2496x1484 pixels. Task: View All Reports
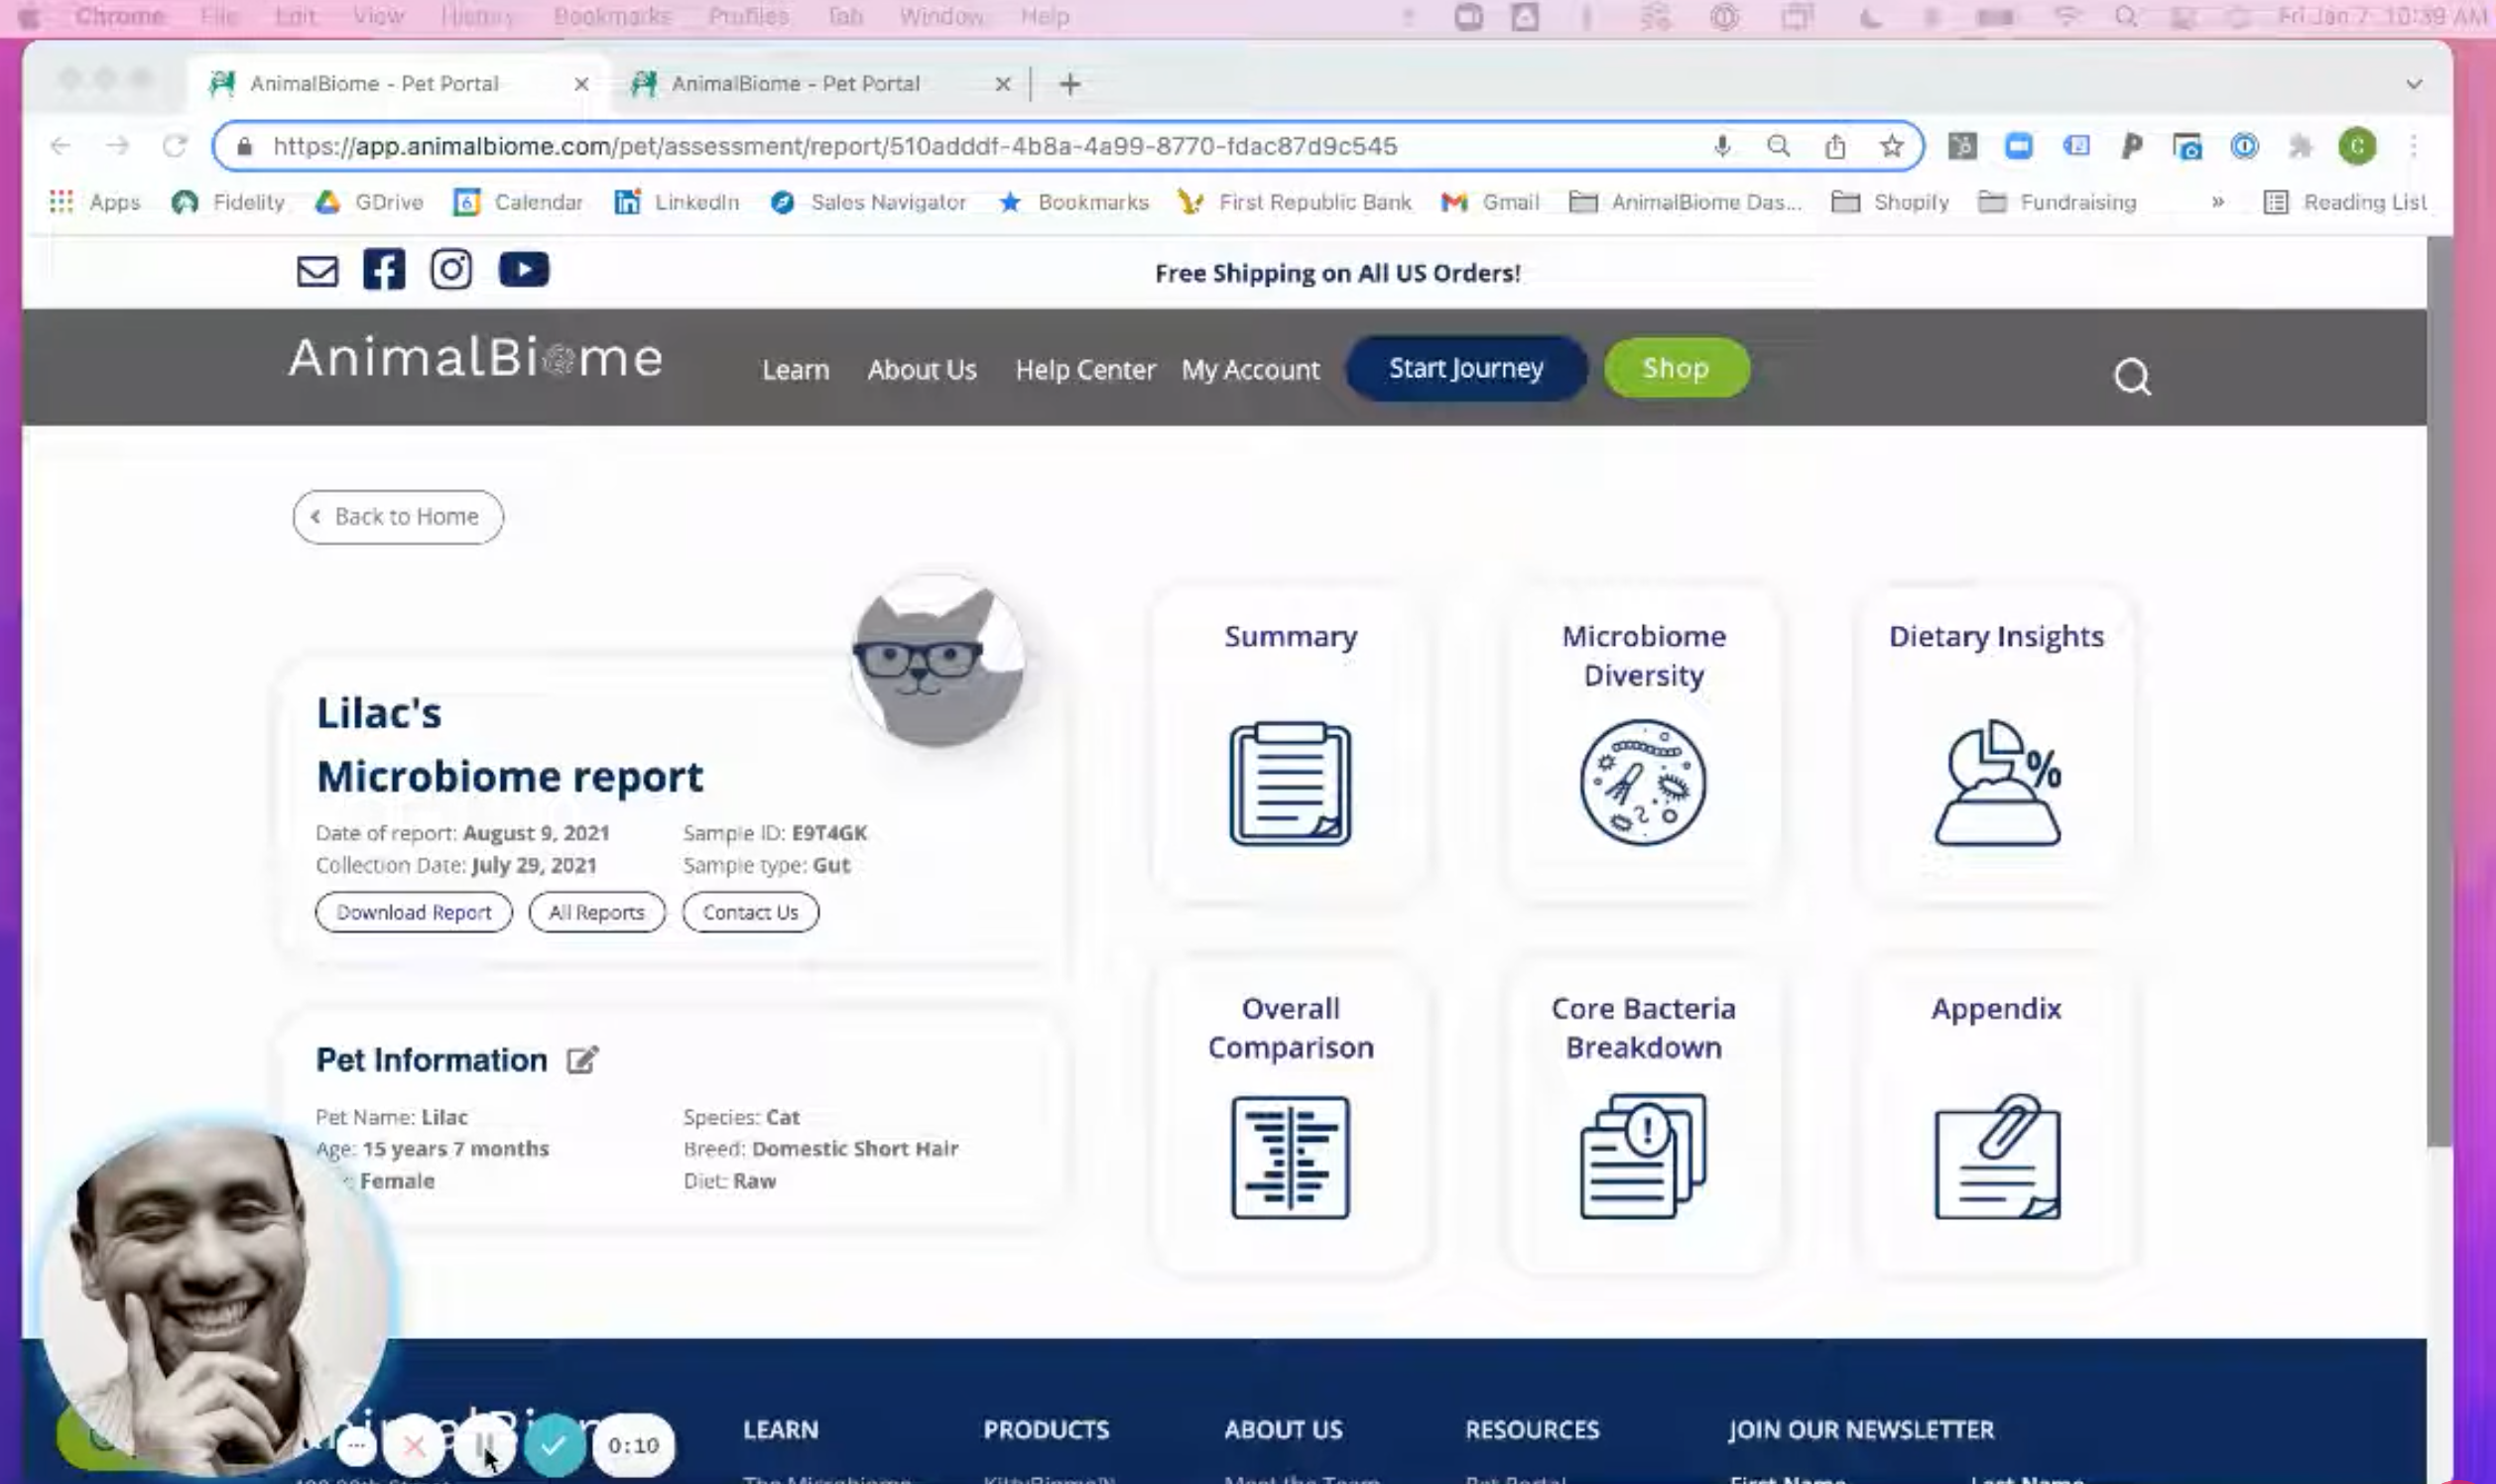596,911
